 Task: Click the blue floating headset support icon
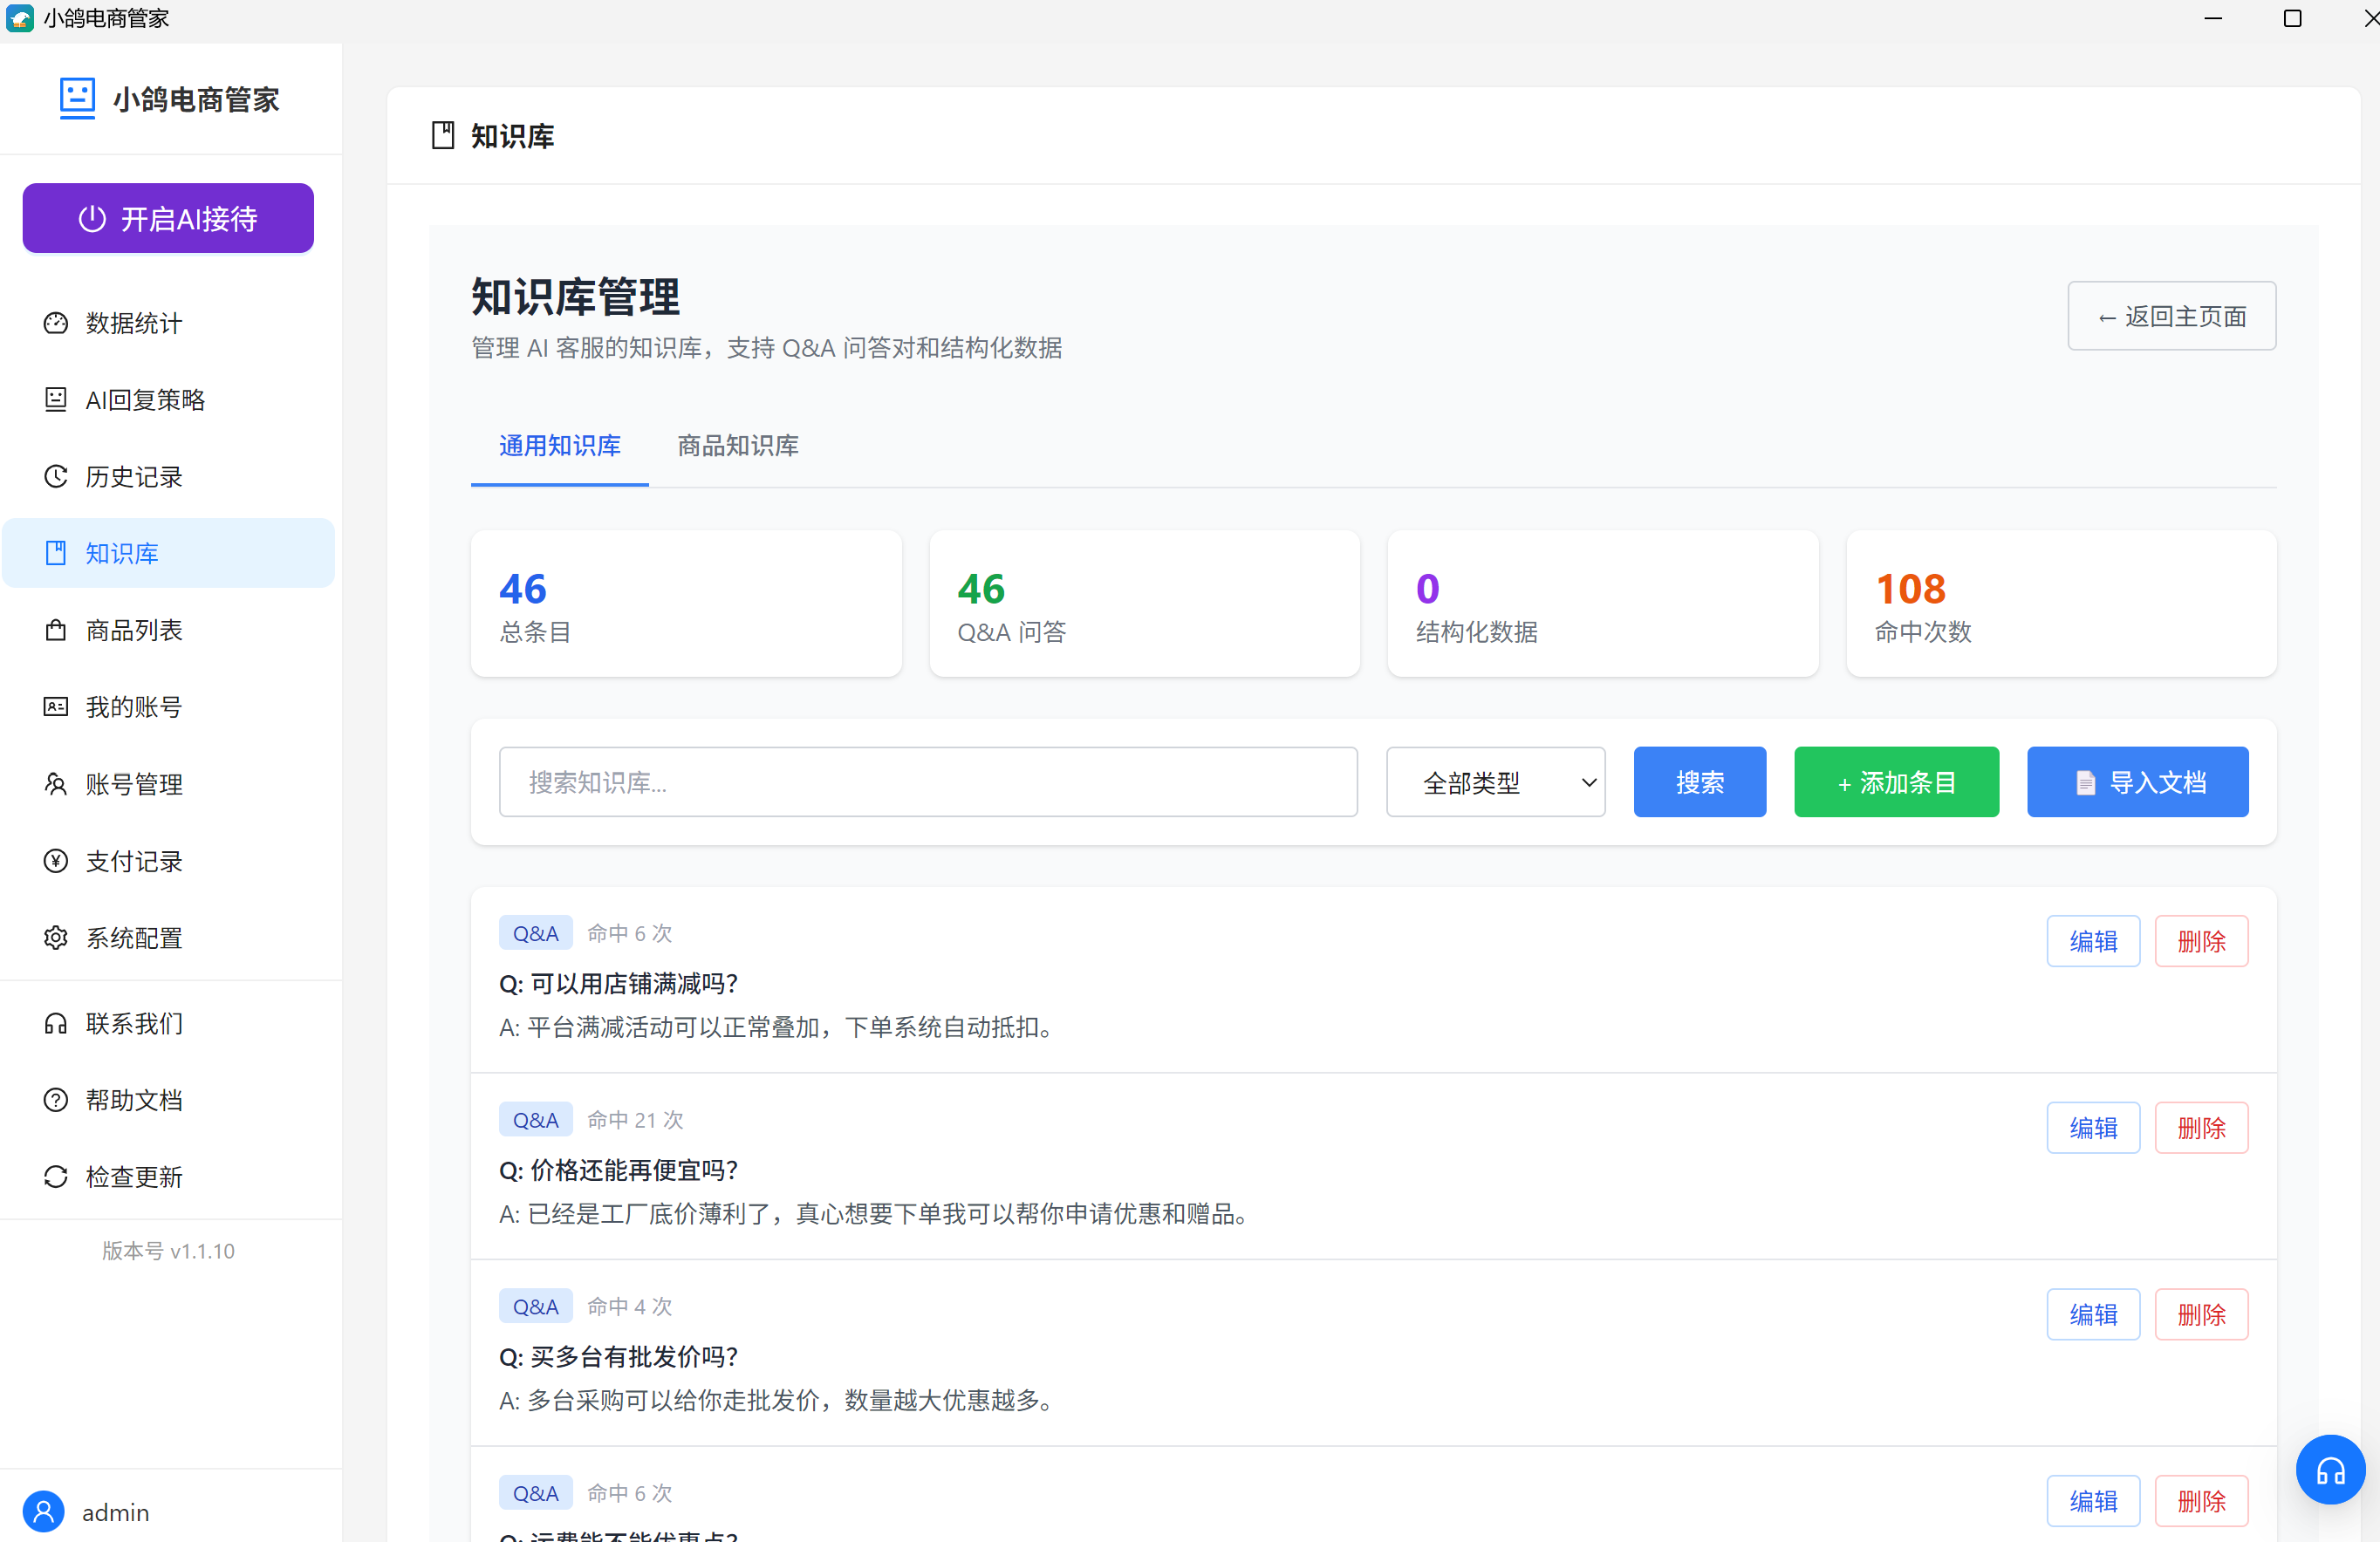click(2330, 1470)
